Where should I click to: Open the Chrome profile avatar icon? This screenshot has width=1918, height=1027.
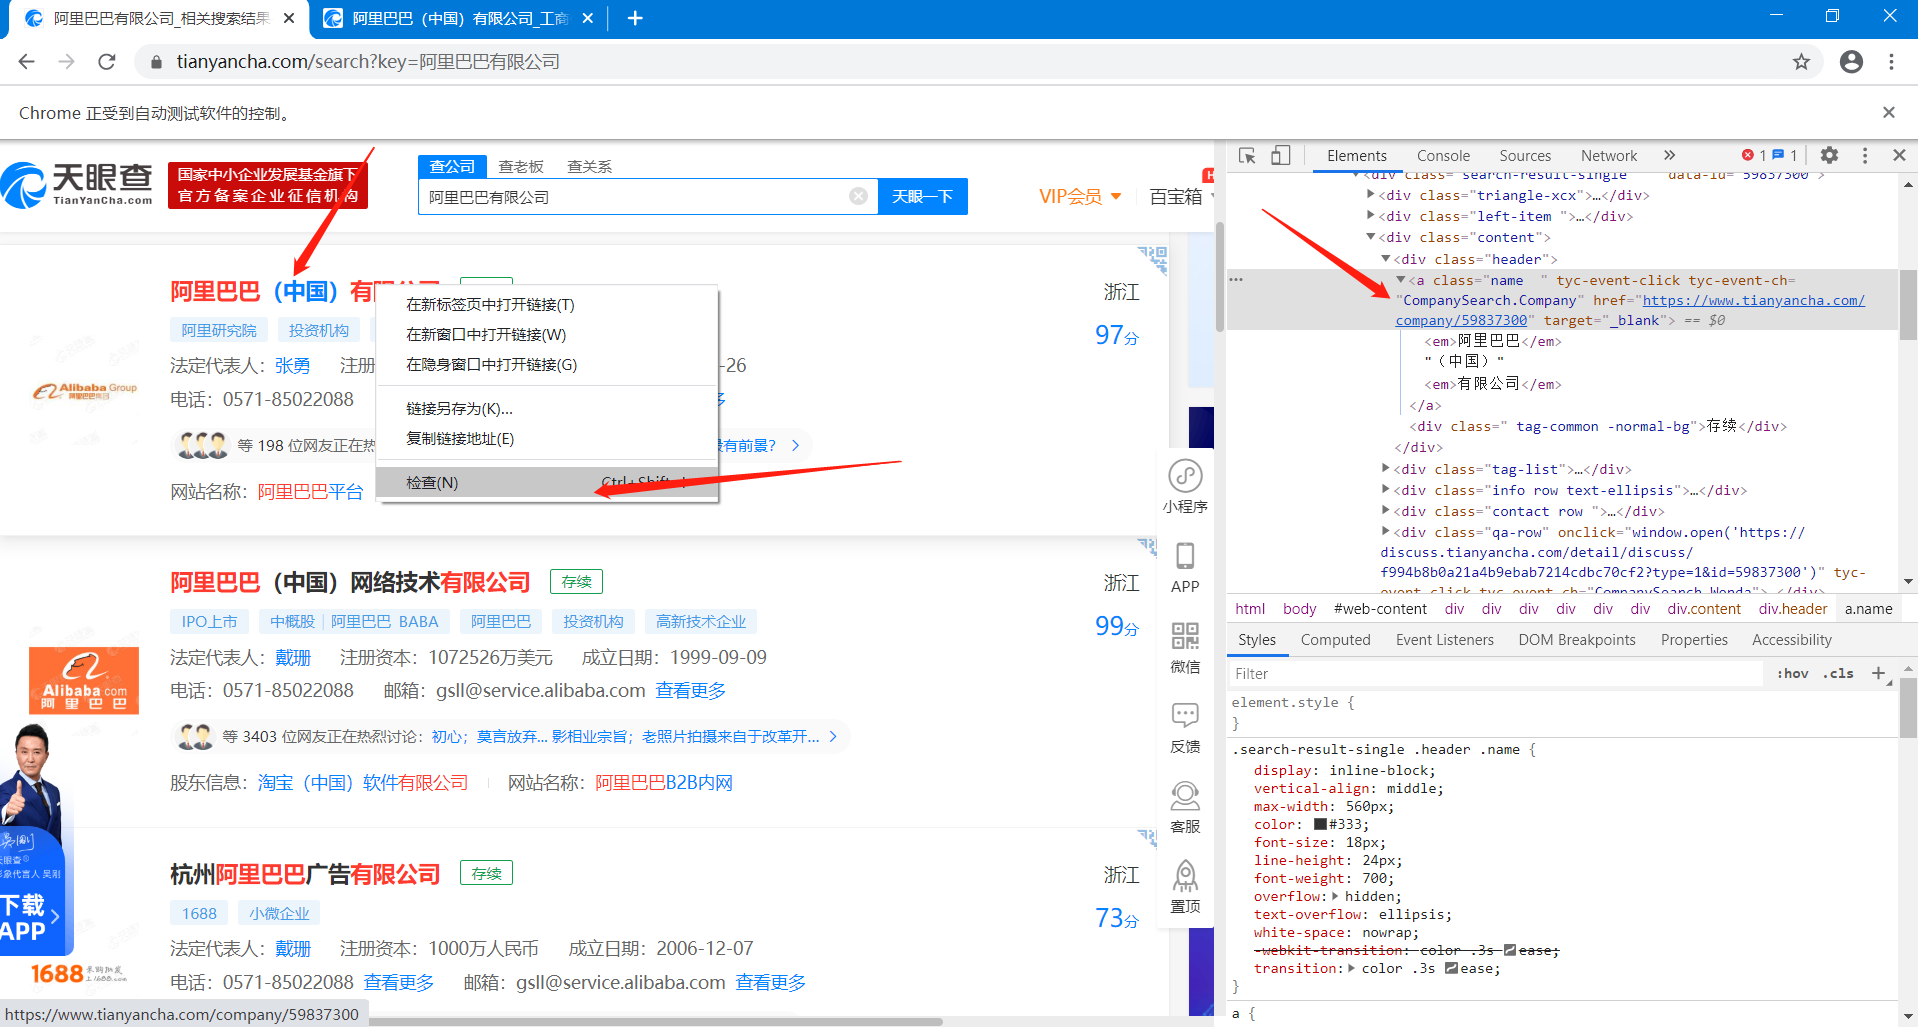pos(1851,62)
